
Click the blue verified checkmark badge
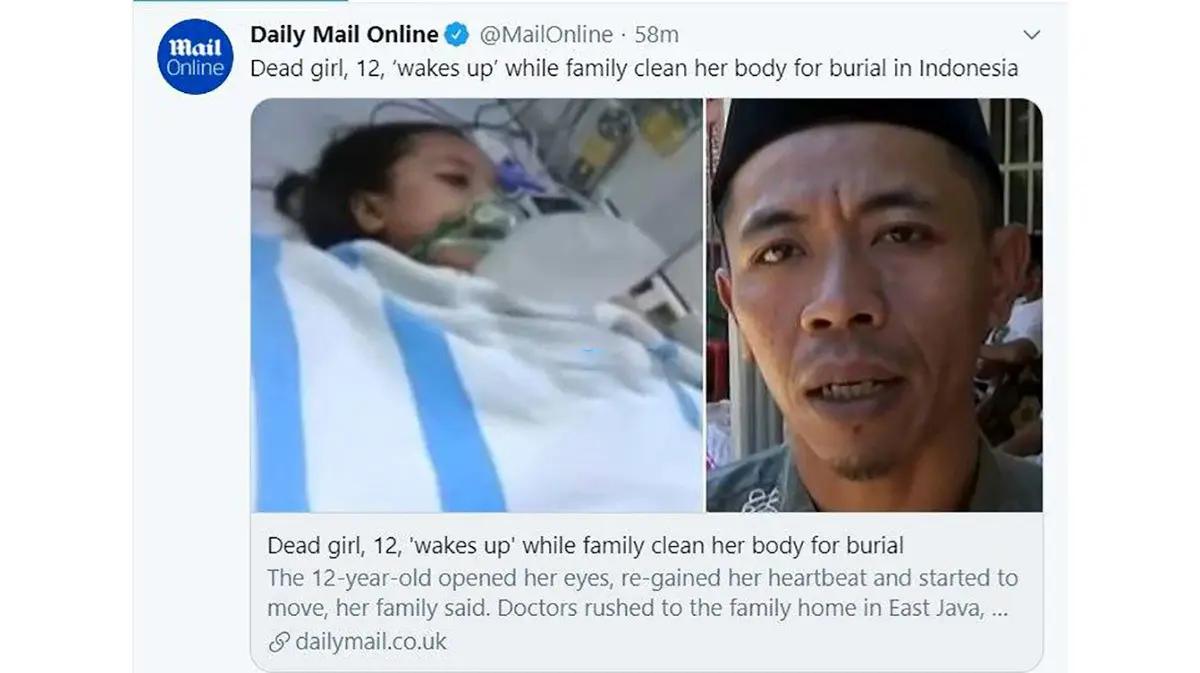[457, 35]
